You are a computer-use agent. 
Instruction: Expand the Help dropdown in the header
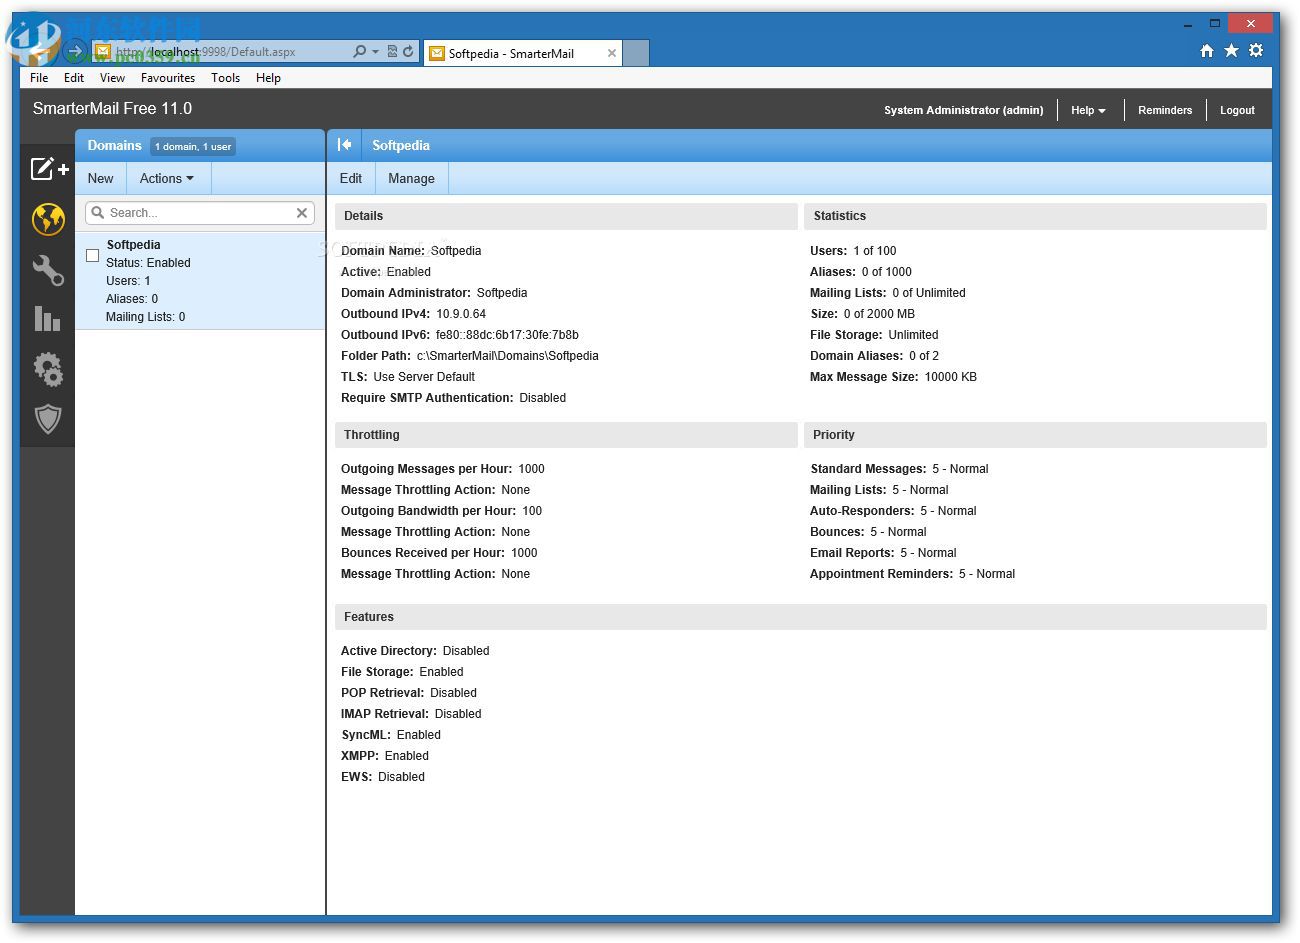coord(1087,110)
